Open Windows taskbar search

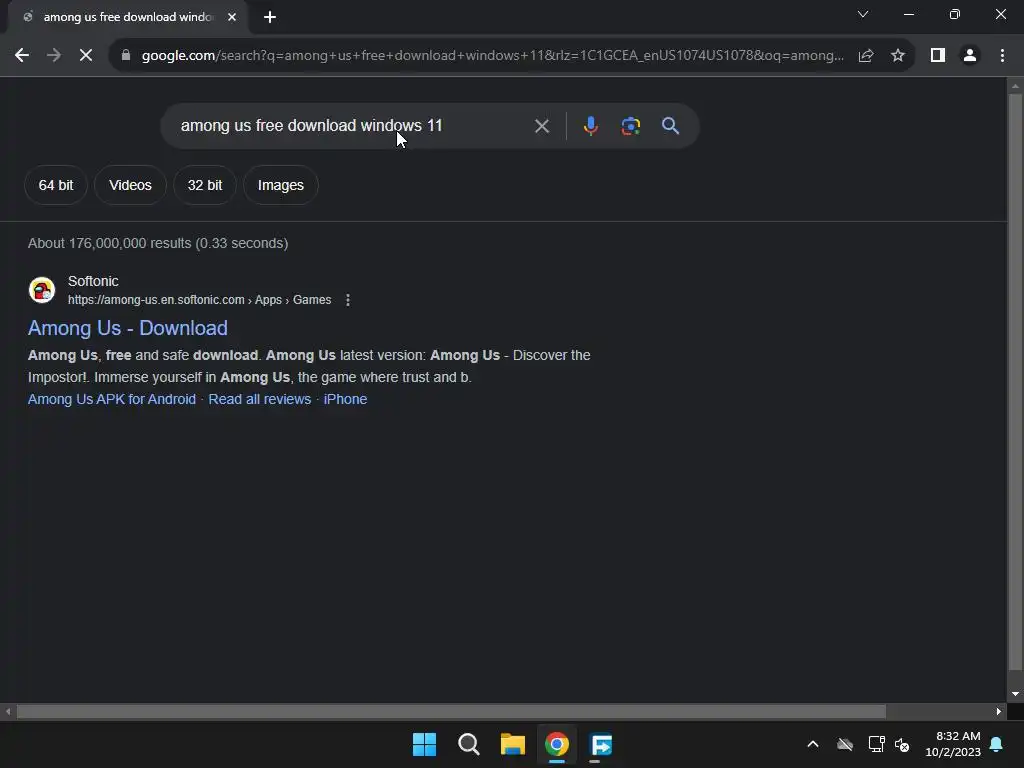point(468,744)
